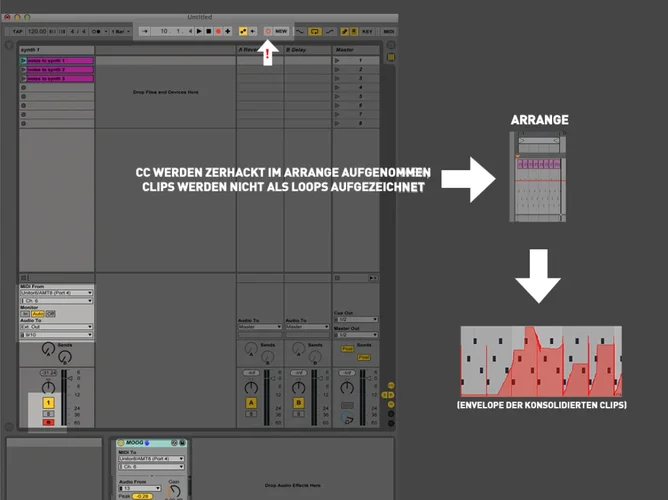Open A Reverb Audio To Master dropdown
This screenshot has height=500, width=668.
click(260, 327)
